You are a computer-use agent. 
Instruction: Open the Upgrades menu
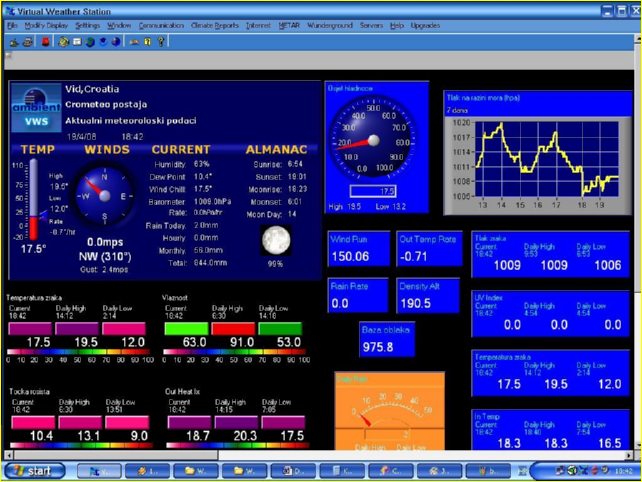tap(425, 25)
